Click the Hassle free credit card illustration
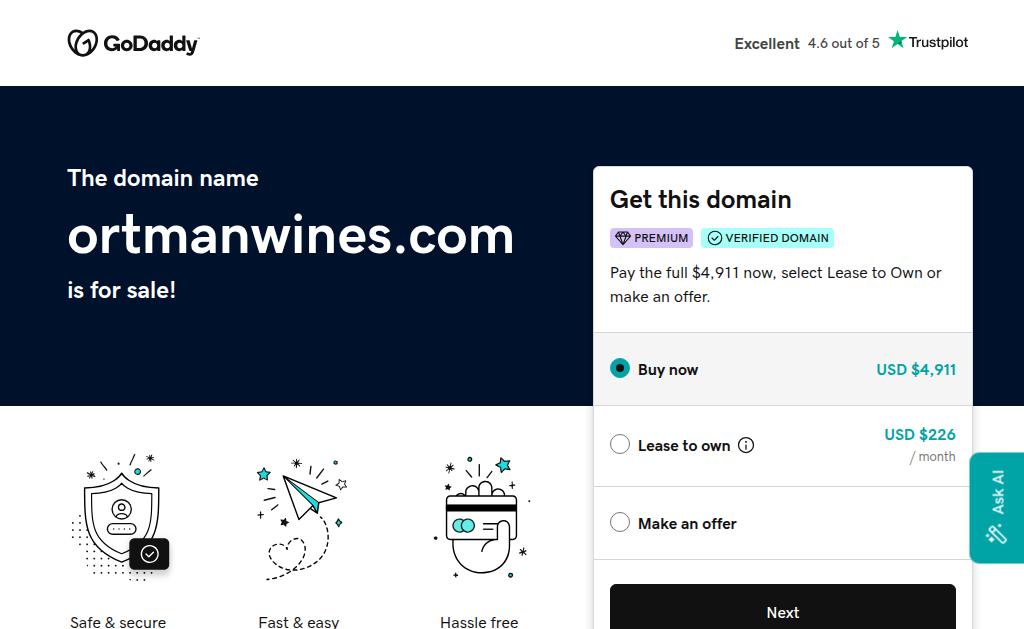1024x629 pixels. pyautogui.click(x=481, y=517)
